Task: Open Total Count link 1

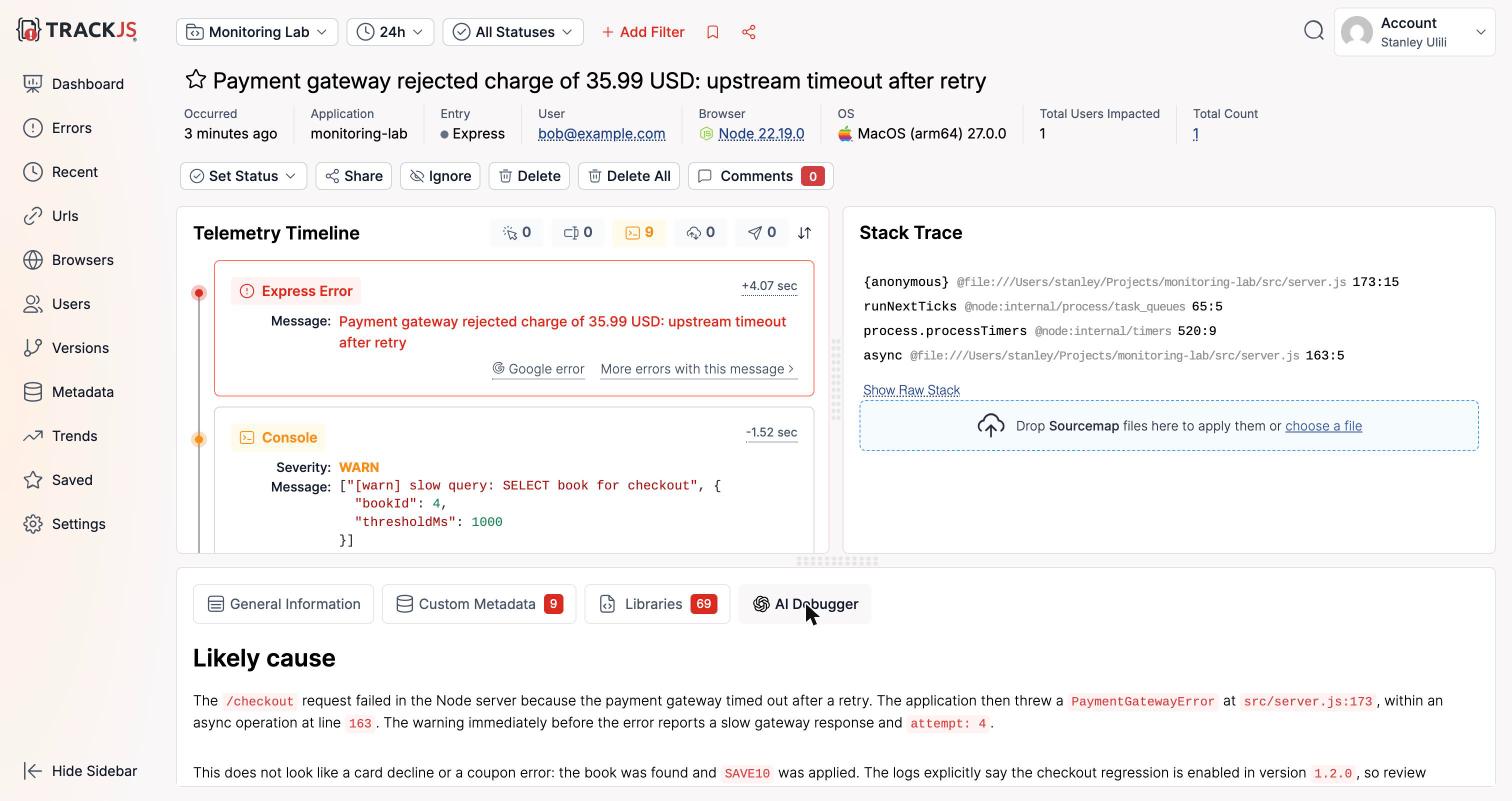Action: tap(1195, 134)
